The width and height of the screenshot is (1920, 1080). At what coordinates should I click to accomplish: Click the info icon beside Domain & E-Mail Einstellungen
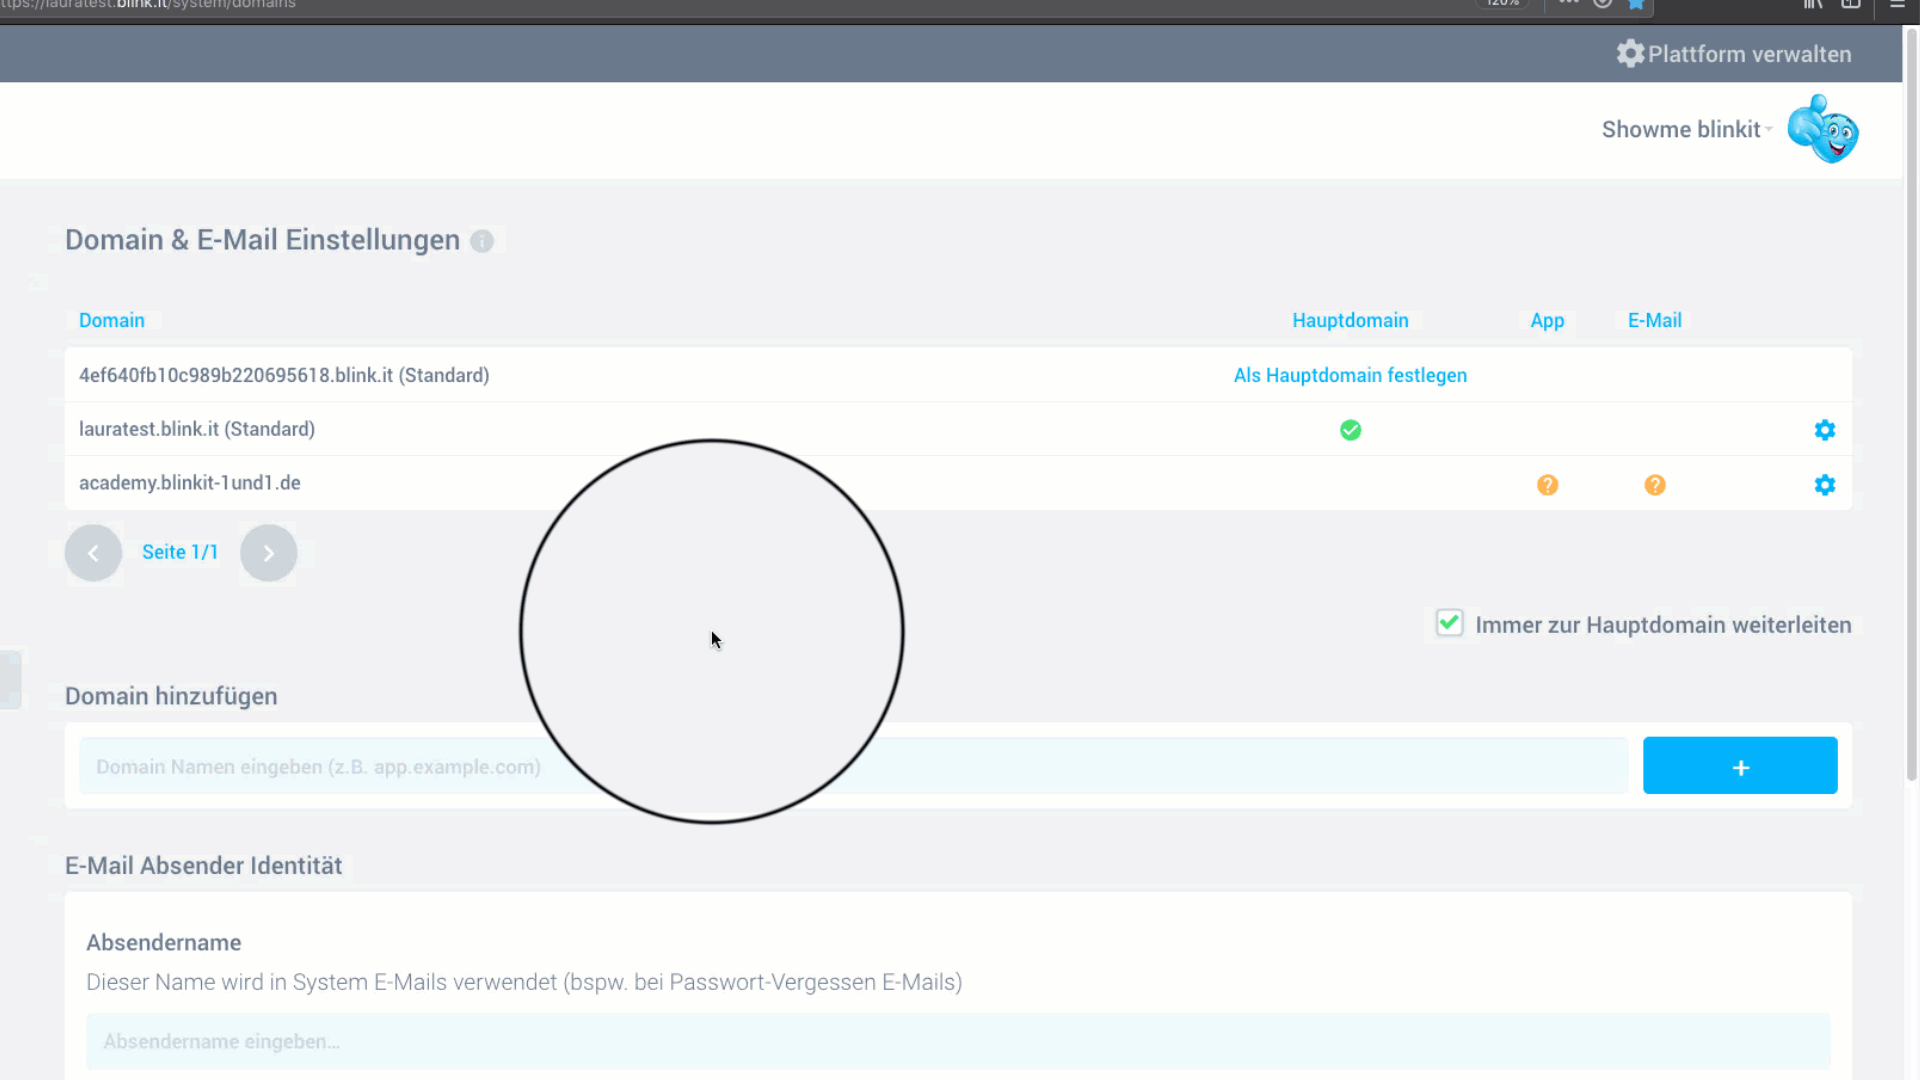click(x=482, y=241)
